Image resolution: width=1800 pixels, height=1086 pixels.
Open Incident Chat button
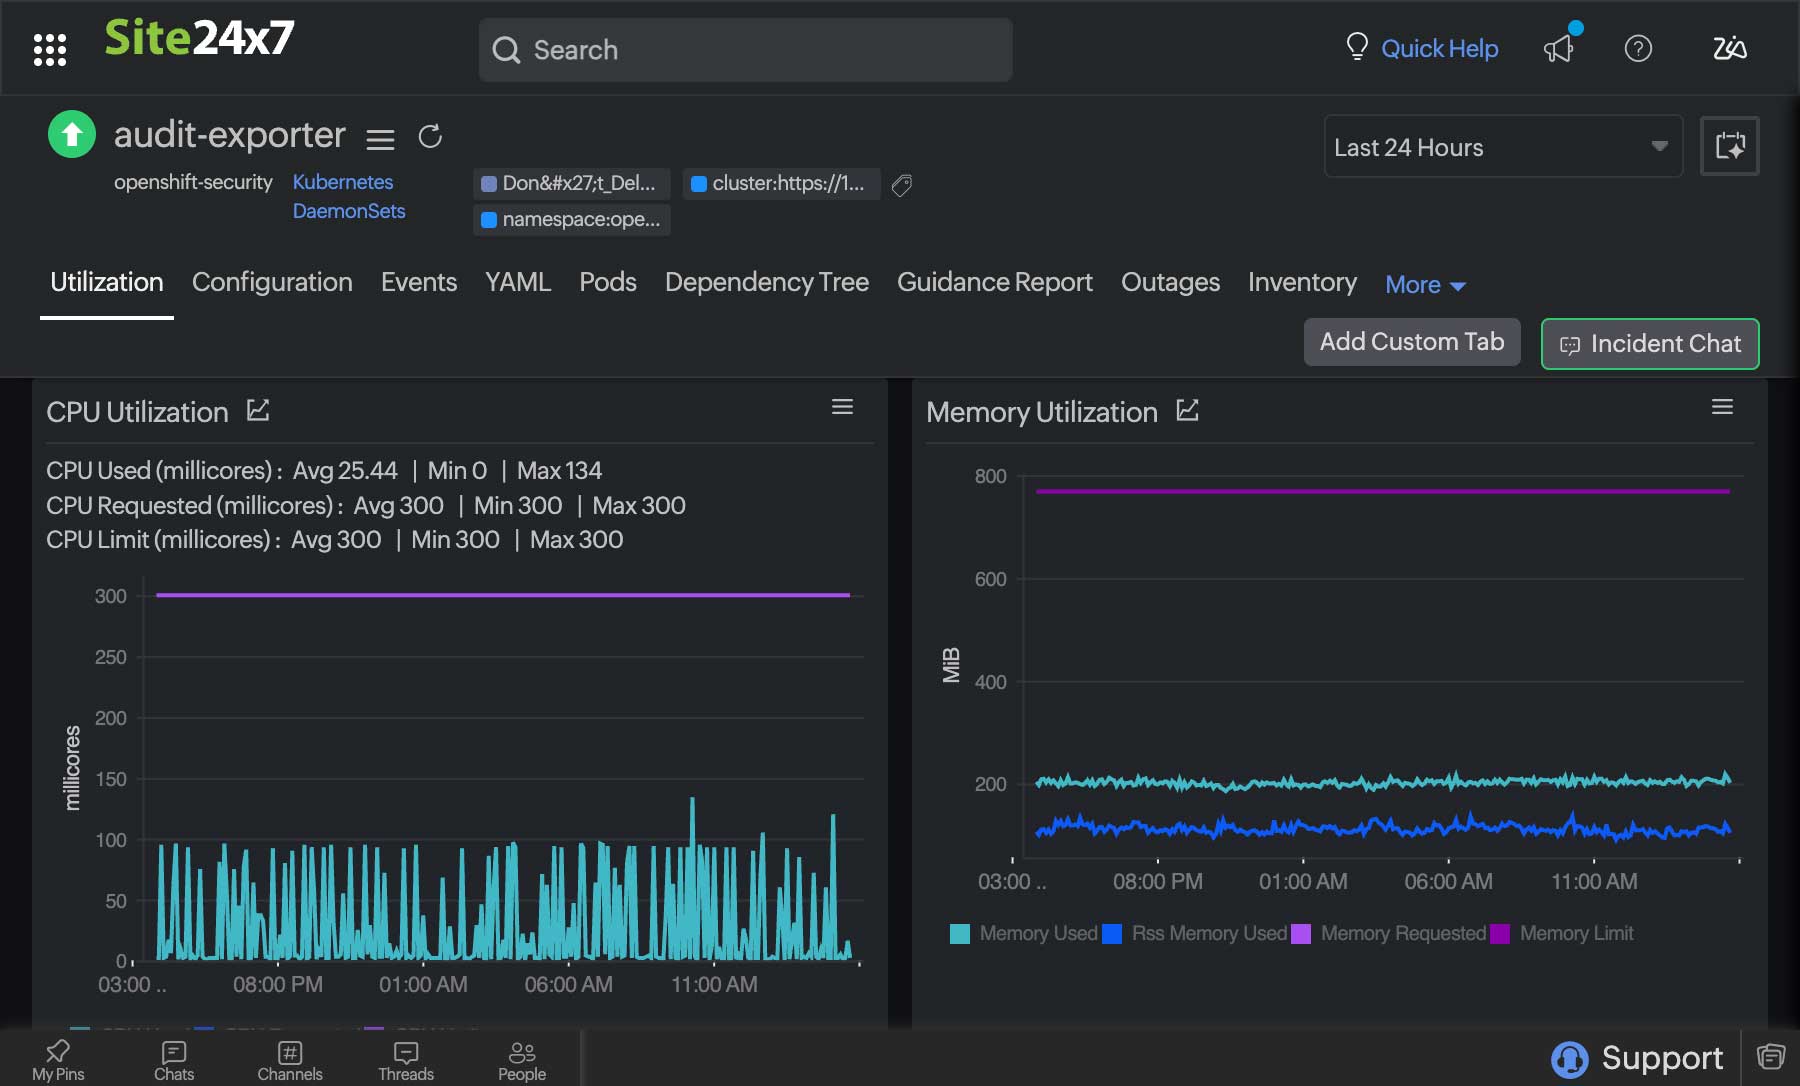coord(1650,344)
